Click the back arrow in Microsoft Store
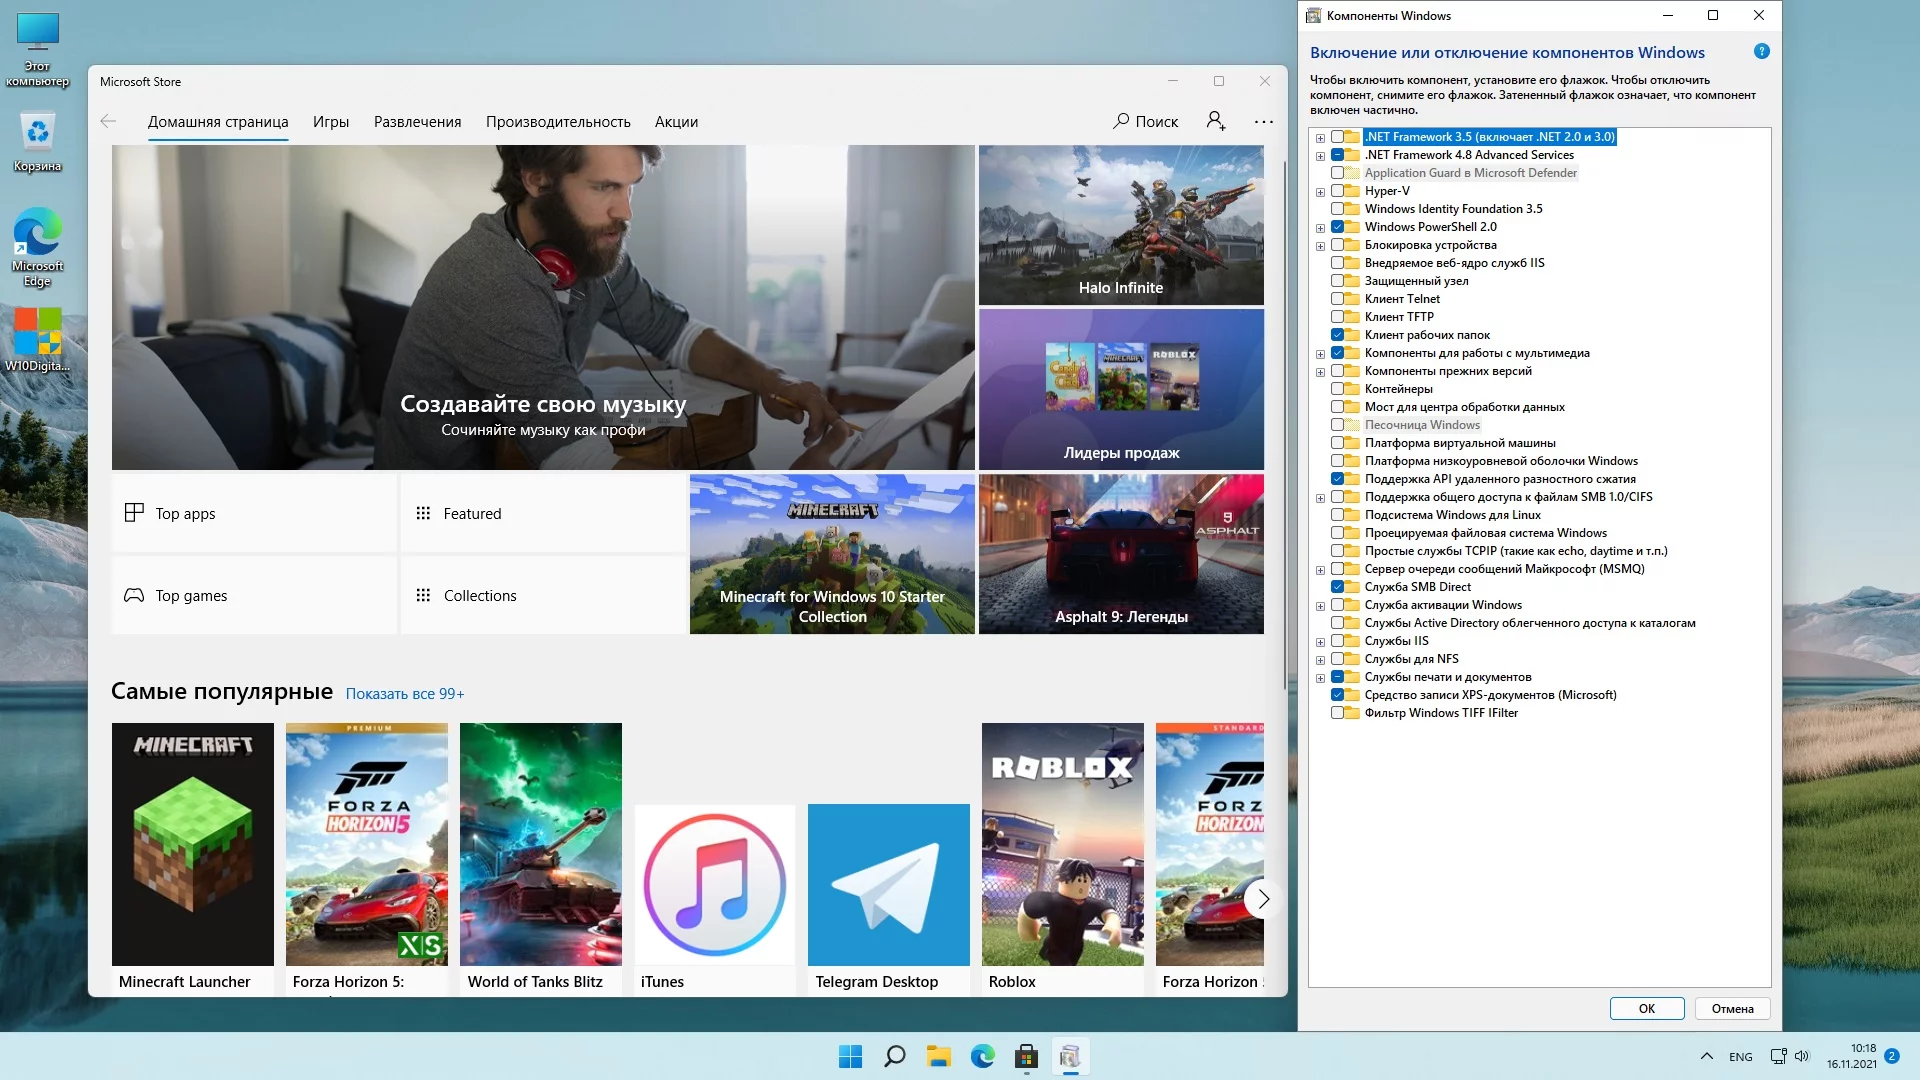This screenshot has height=1080, width=1920. pyautogui.click(x=108, y=121)
